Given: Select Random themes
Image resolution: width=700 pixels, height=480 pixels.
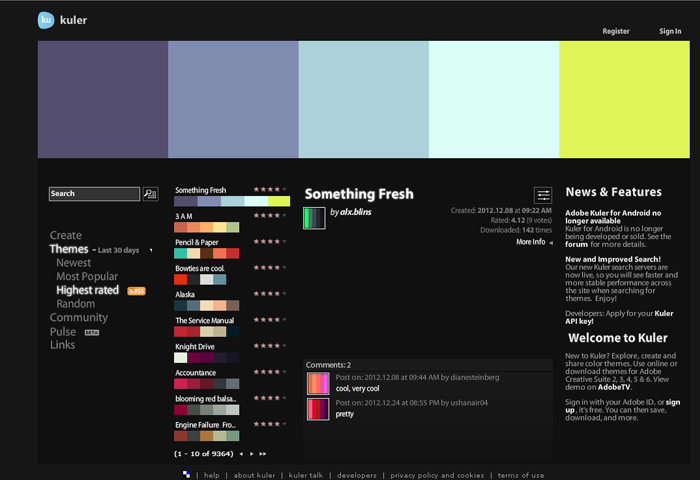Looking at the screenshot, I should 75,304.
